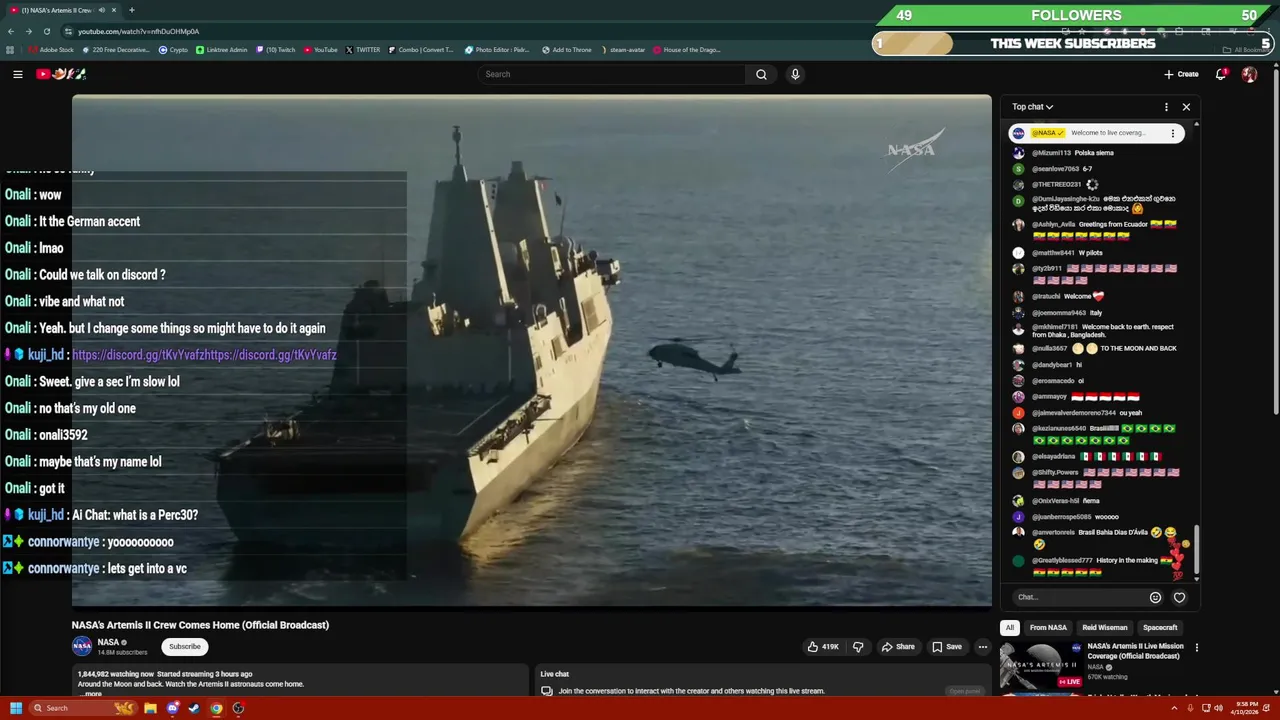1280x720 pixels.
Task: Click the Windows taskbar search box
Action: (83, 708)
